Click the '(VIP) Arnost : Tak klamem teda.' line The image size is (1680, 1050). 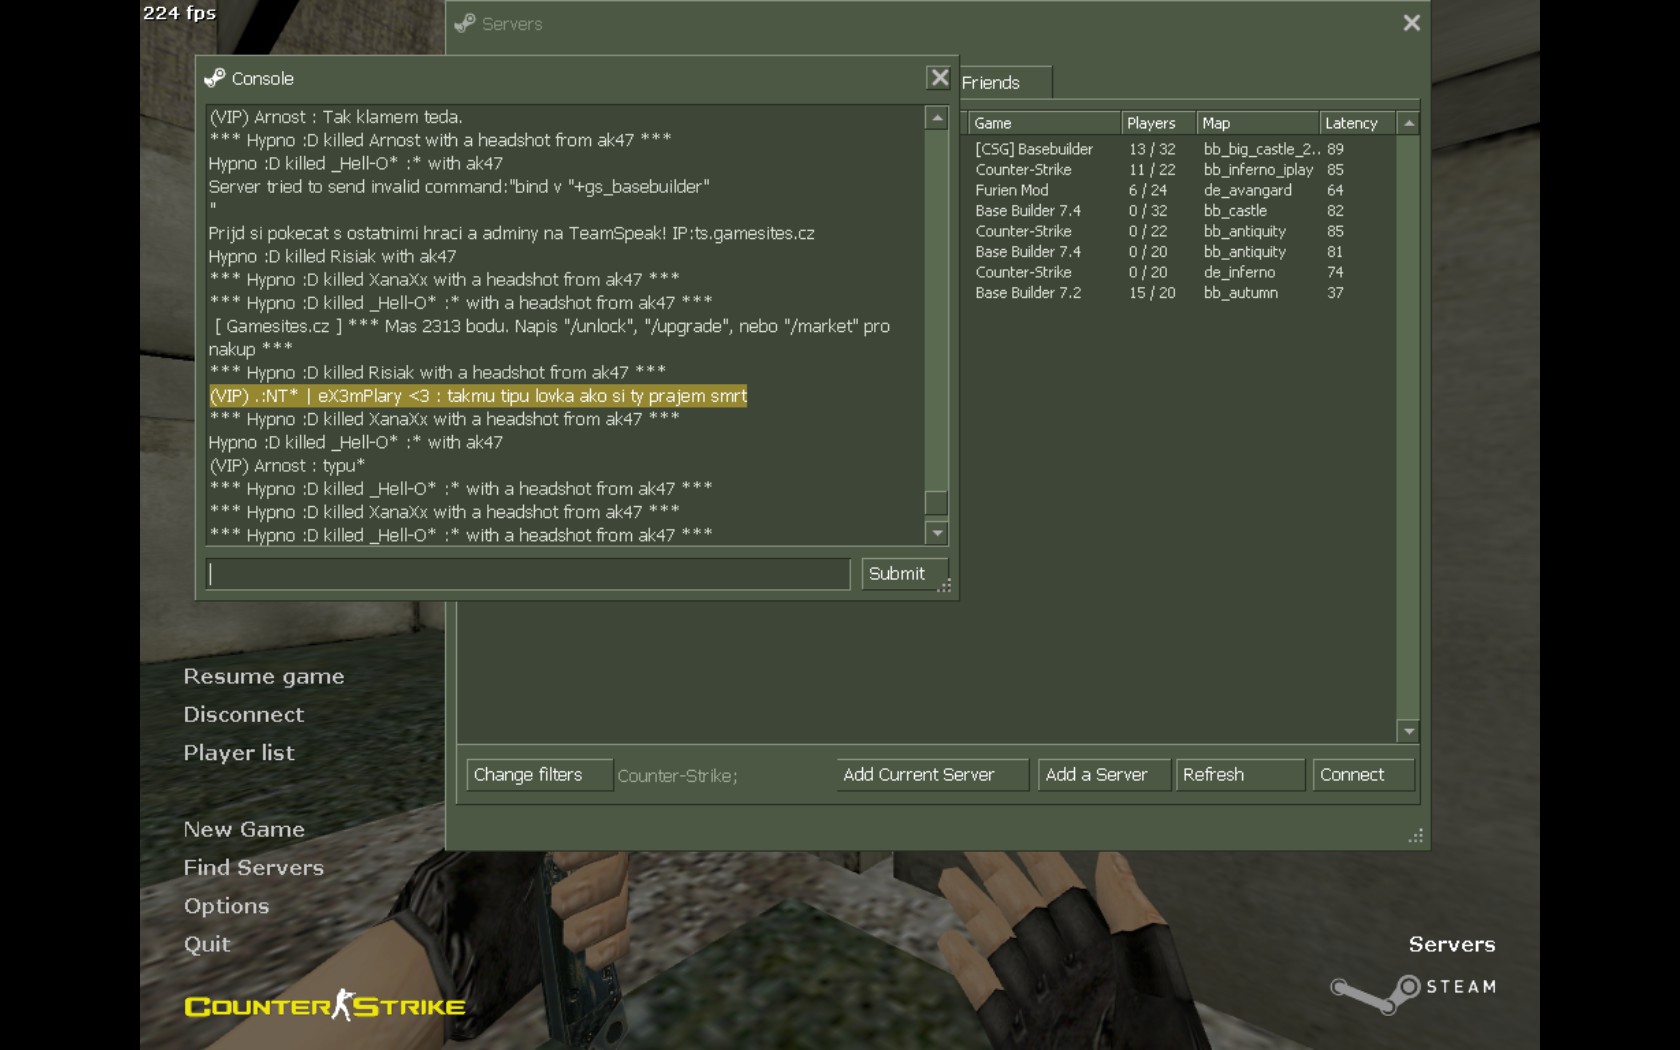click(335, 117)
